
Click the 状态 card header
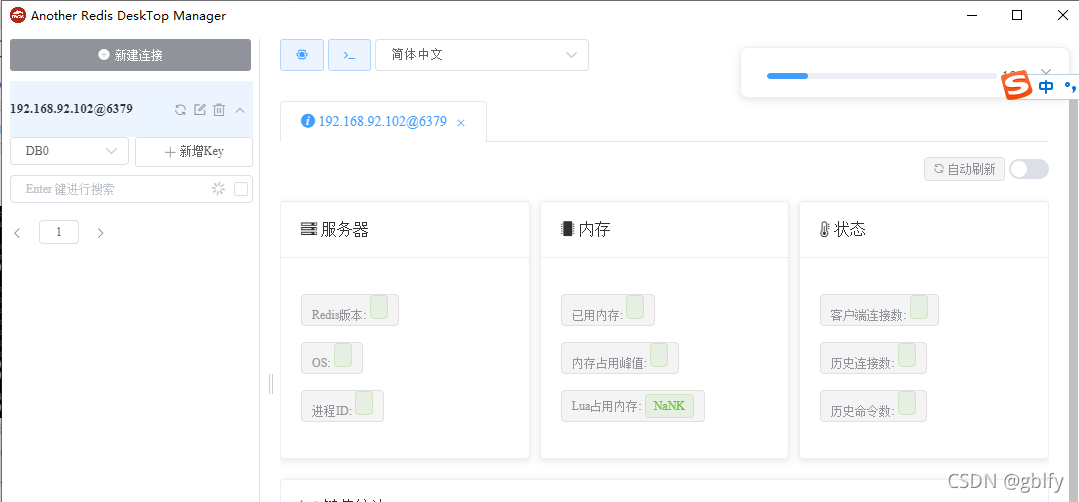[923, 230]
